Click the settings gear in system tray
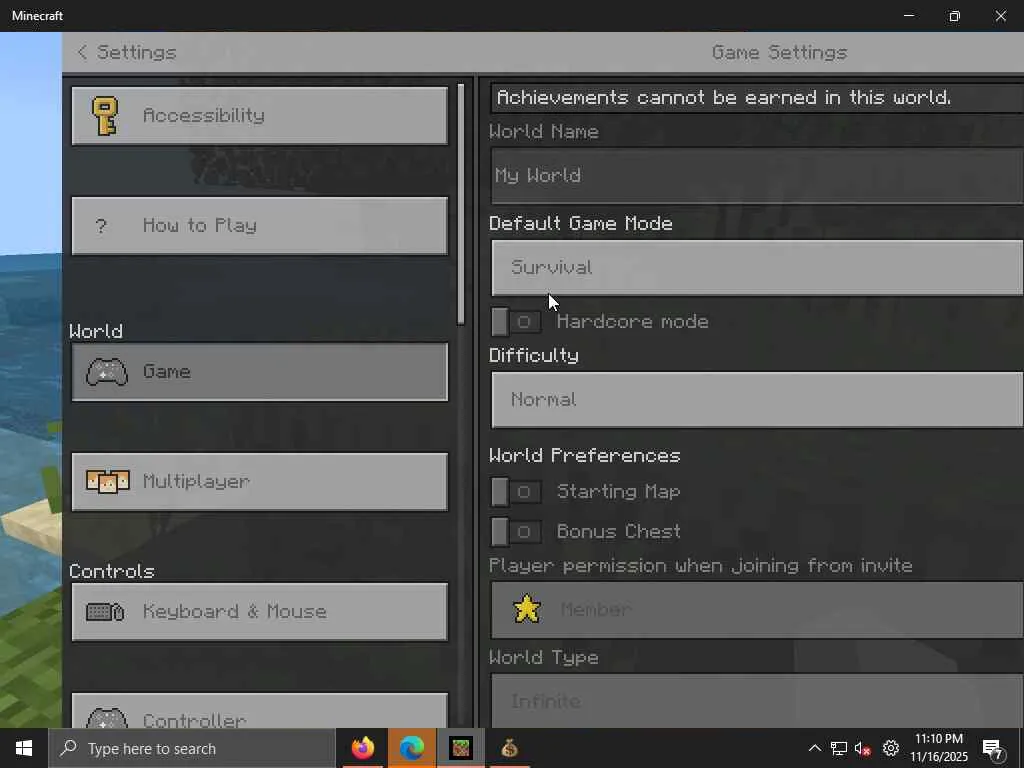 pyautogui.click(x=891, y=748)
